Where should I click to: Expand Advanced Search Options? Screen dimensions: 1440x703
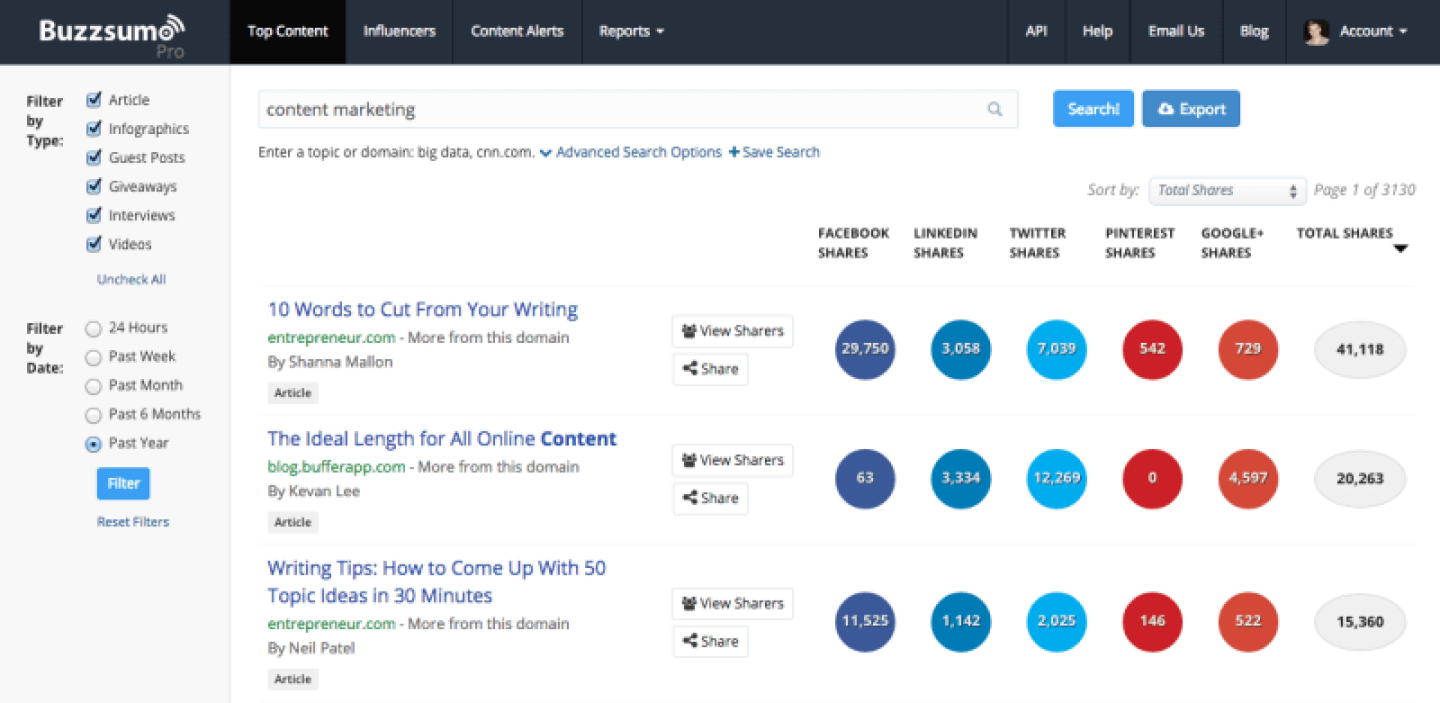[x=630, y=153]
